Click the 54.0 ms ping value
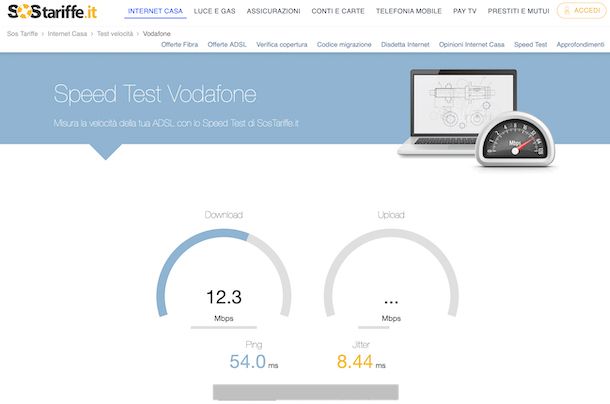This screenshot has width=610, height=404. [254, 362]
